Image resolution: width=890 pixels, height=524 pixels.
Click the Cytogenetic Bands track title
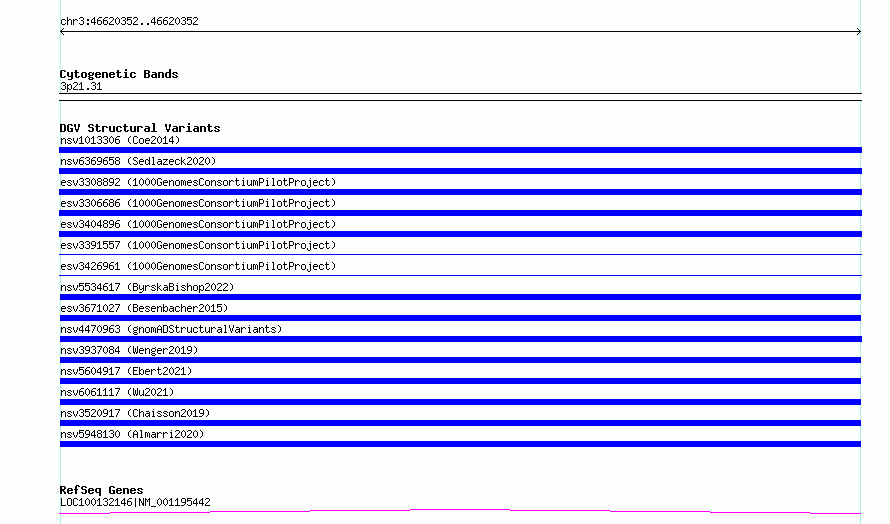tap(119, 74)
